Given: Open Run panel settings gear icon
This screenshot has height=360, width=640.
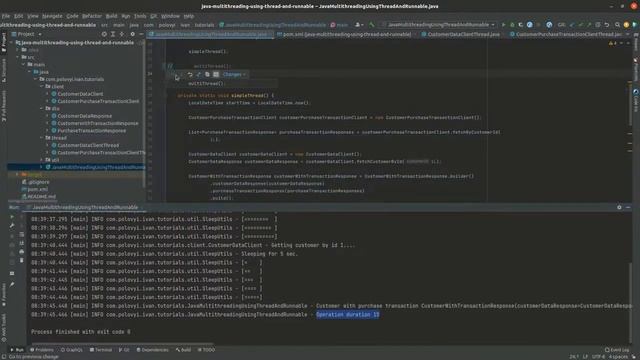Looking at the screenshot, I should click(619, 207).
